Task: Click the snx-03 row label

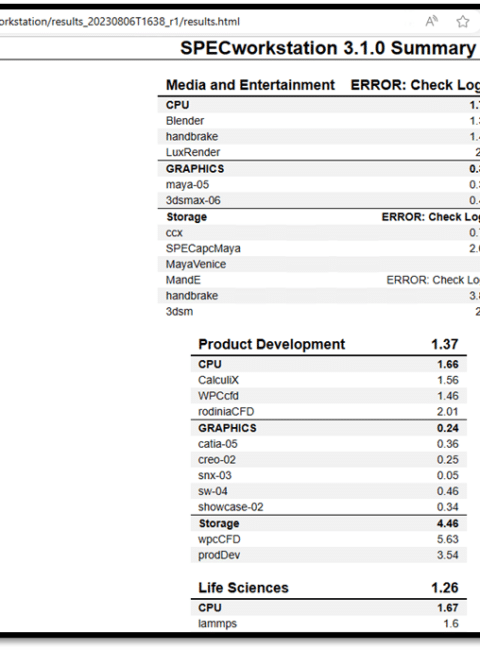Action: coord(215,475)
